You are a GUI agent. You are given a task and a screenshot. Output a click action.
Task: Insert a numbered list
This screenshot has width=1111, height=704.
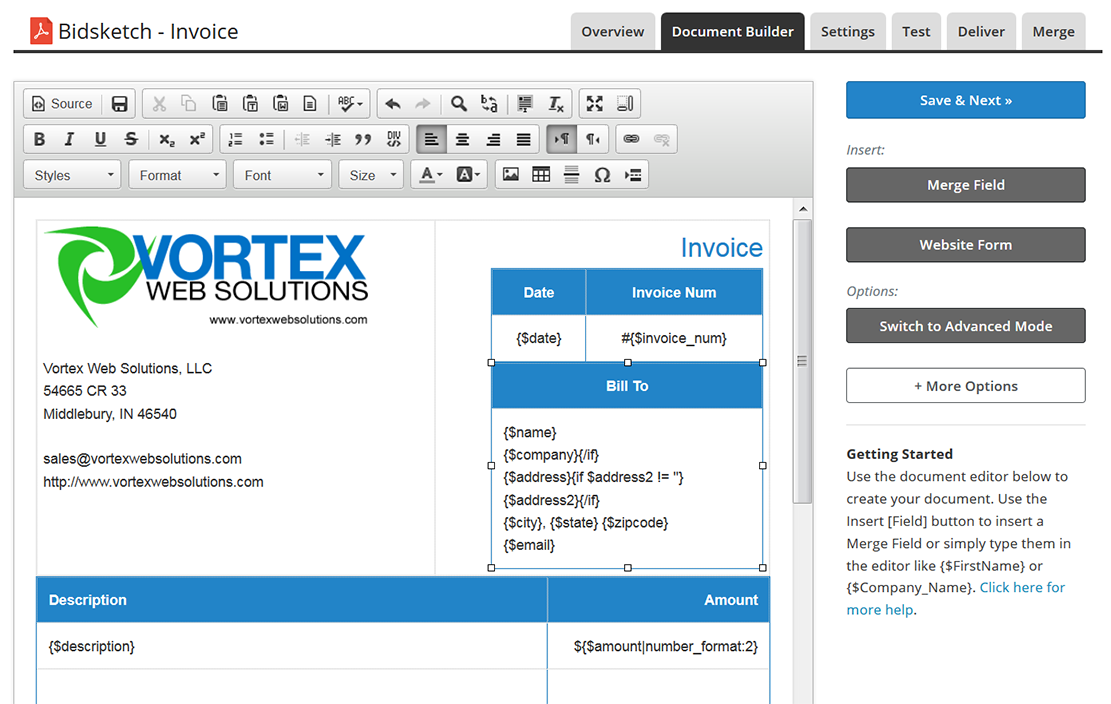point(236,139)
